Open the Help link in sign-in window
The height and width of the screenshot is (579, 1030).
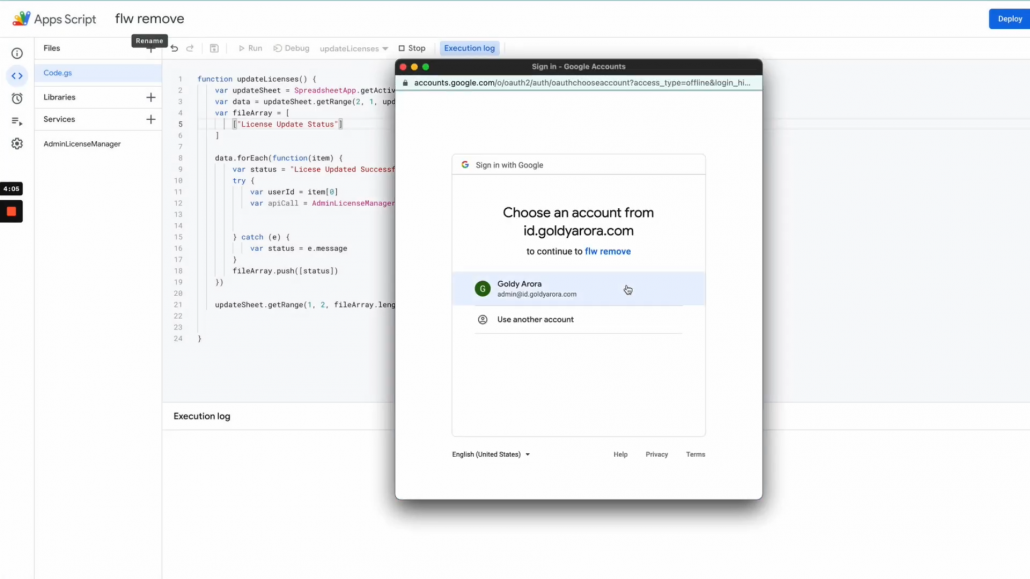tap(620, 455)
